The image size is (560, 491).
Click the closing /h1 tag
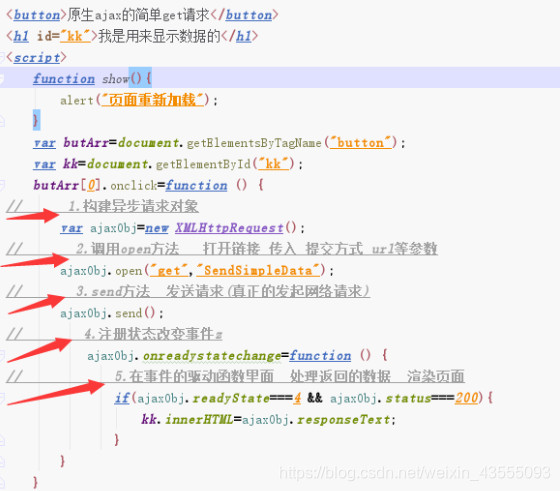click(239, 36)
